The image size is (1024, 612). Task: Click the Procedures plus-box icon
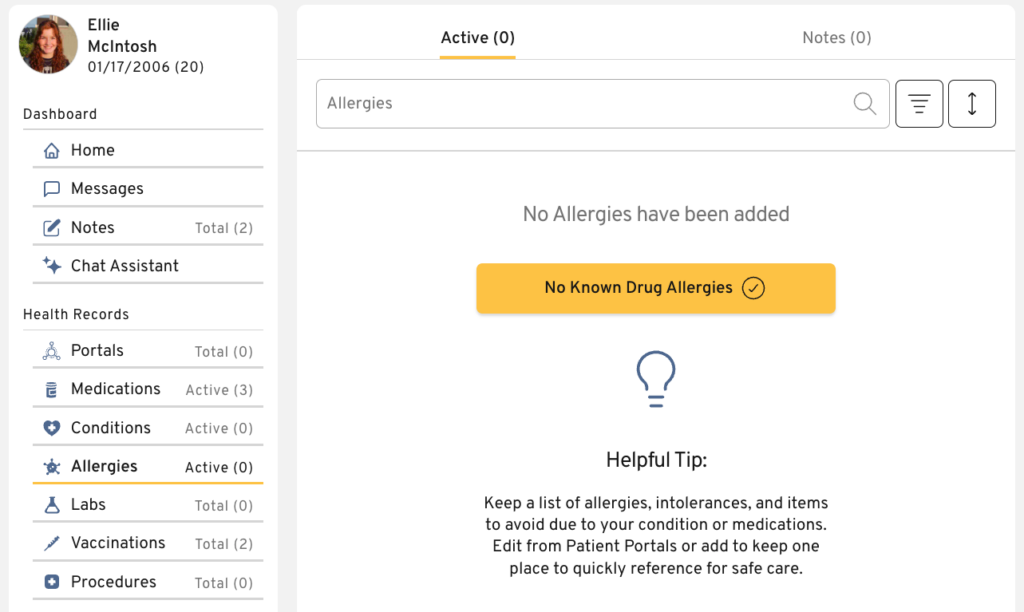(x=52, y=582)
